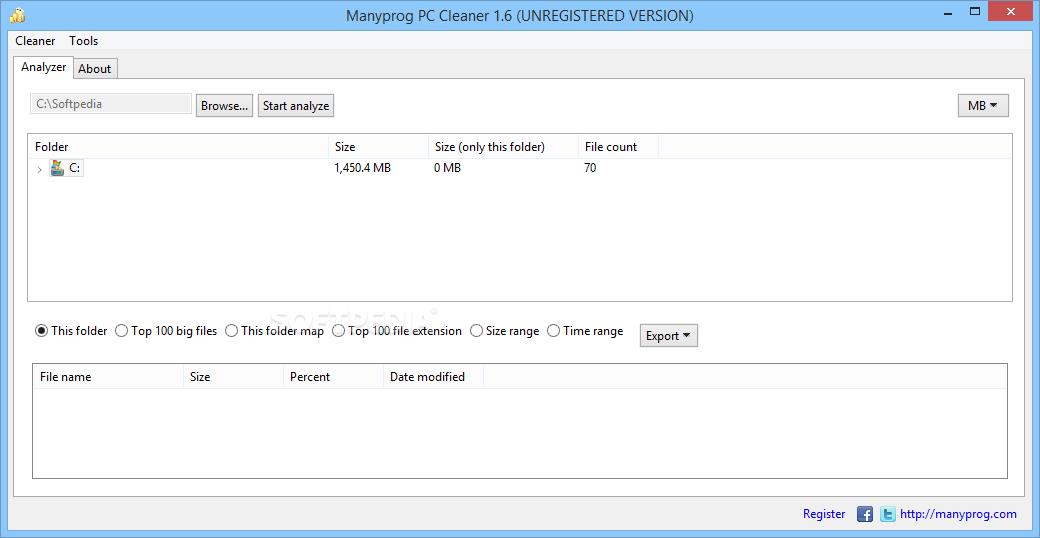Image resolution: width=1040 pixels, height=538 pixels.
Task: Open the http://manyprog.com link
Action: coord(958,514)
